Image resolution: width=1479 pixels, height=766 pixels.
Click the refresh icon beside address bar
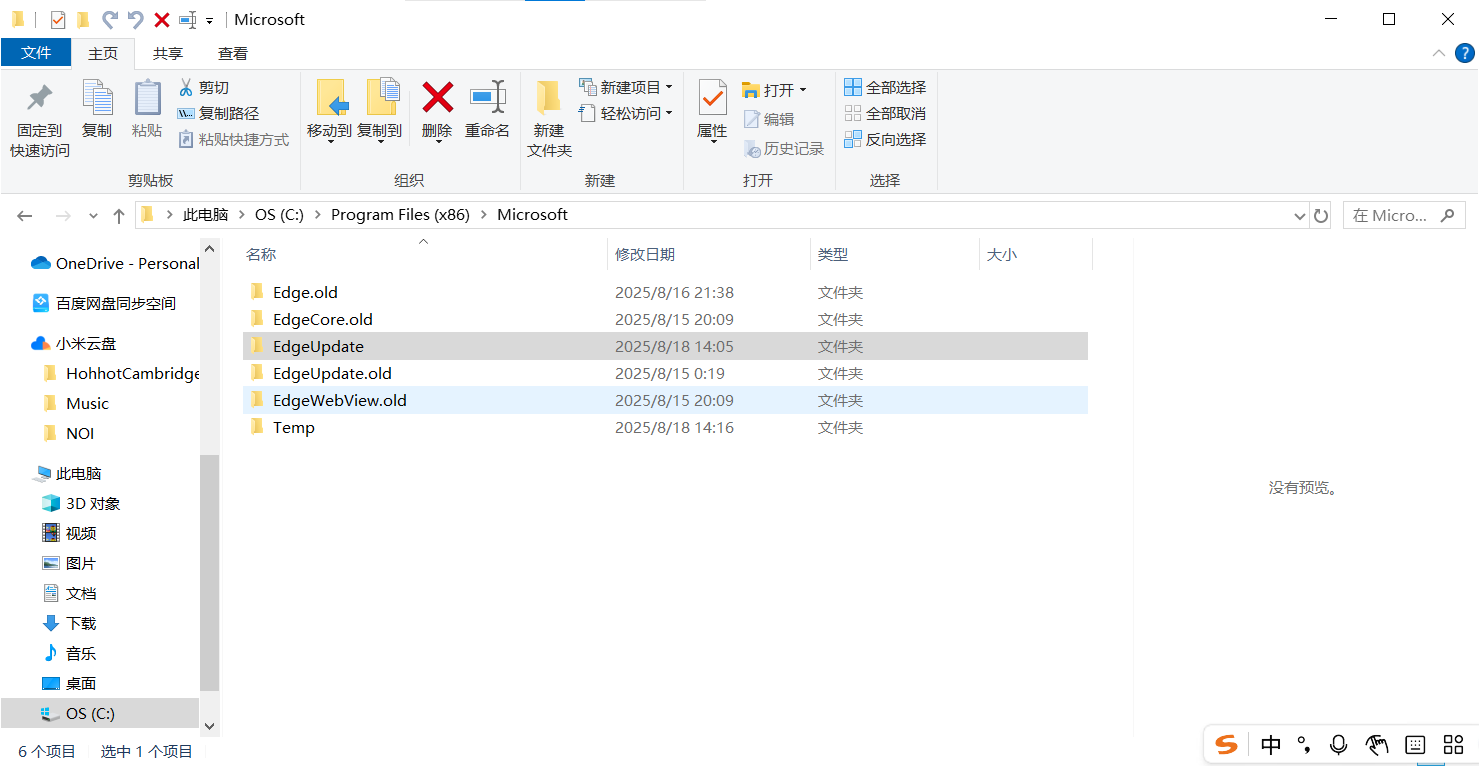click(1321, 214)
